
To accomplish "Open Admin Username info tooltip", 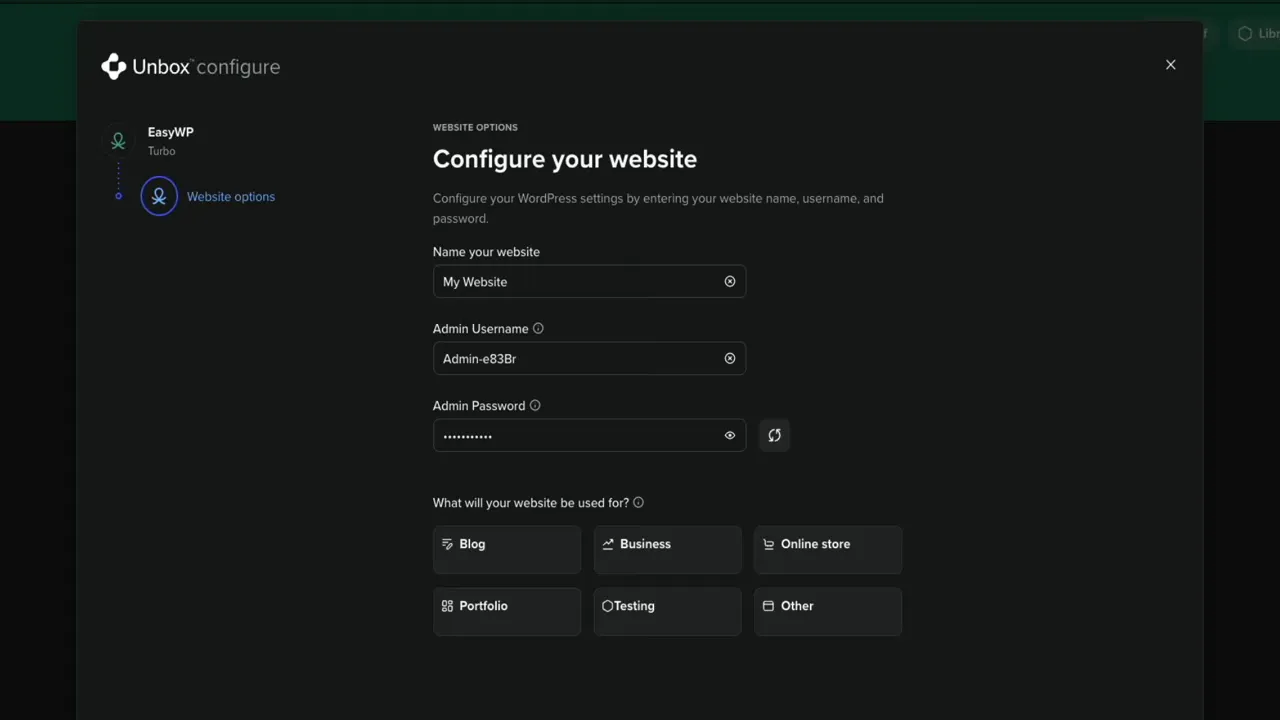I will pyautogui.click(x=538, y=328).
